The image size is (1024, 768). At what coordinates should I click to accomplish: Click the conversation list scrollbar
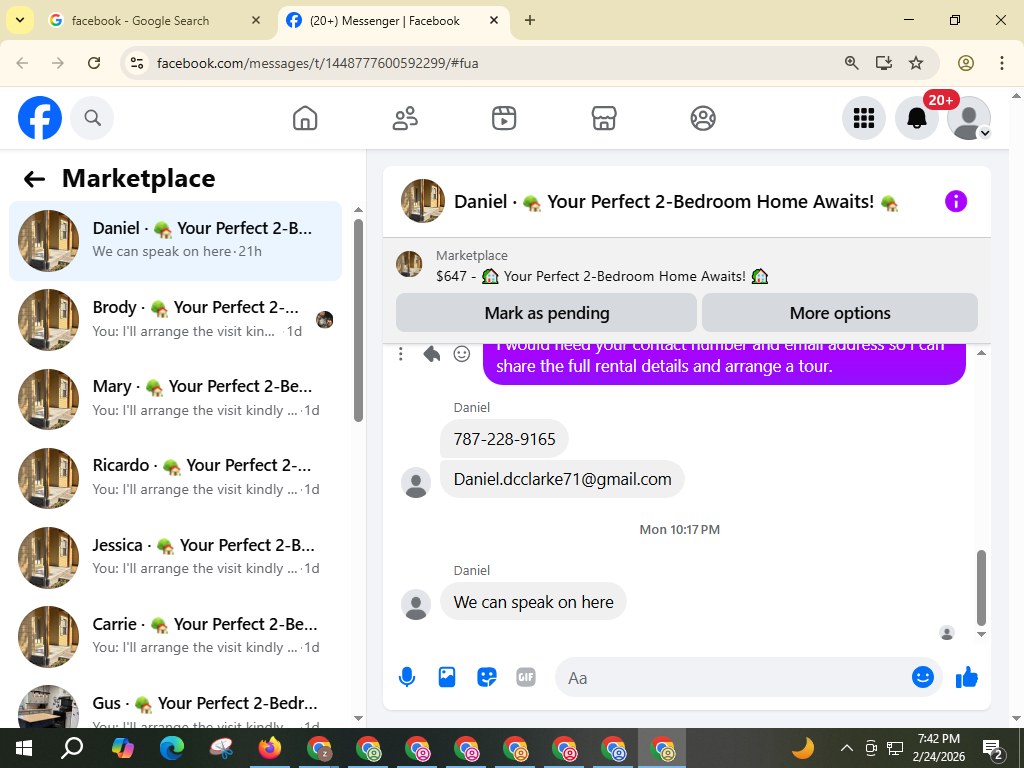click(x=358, y=320)
